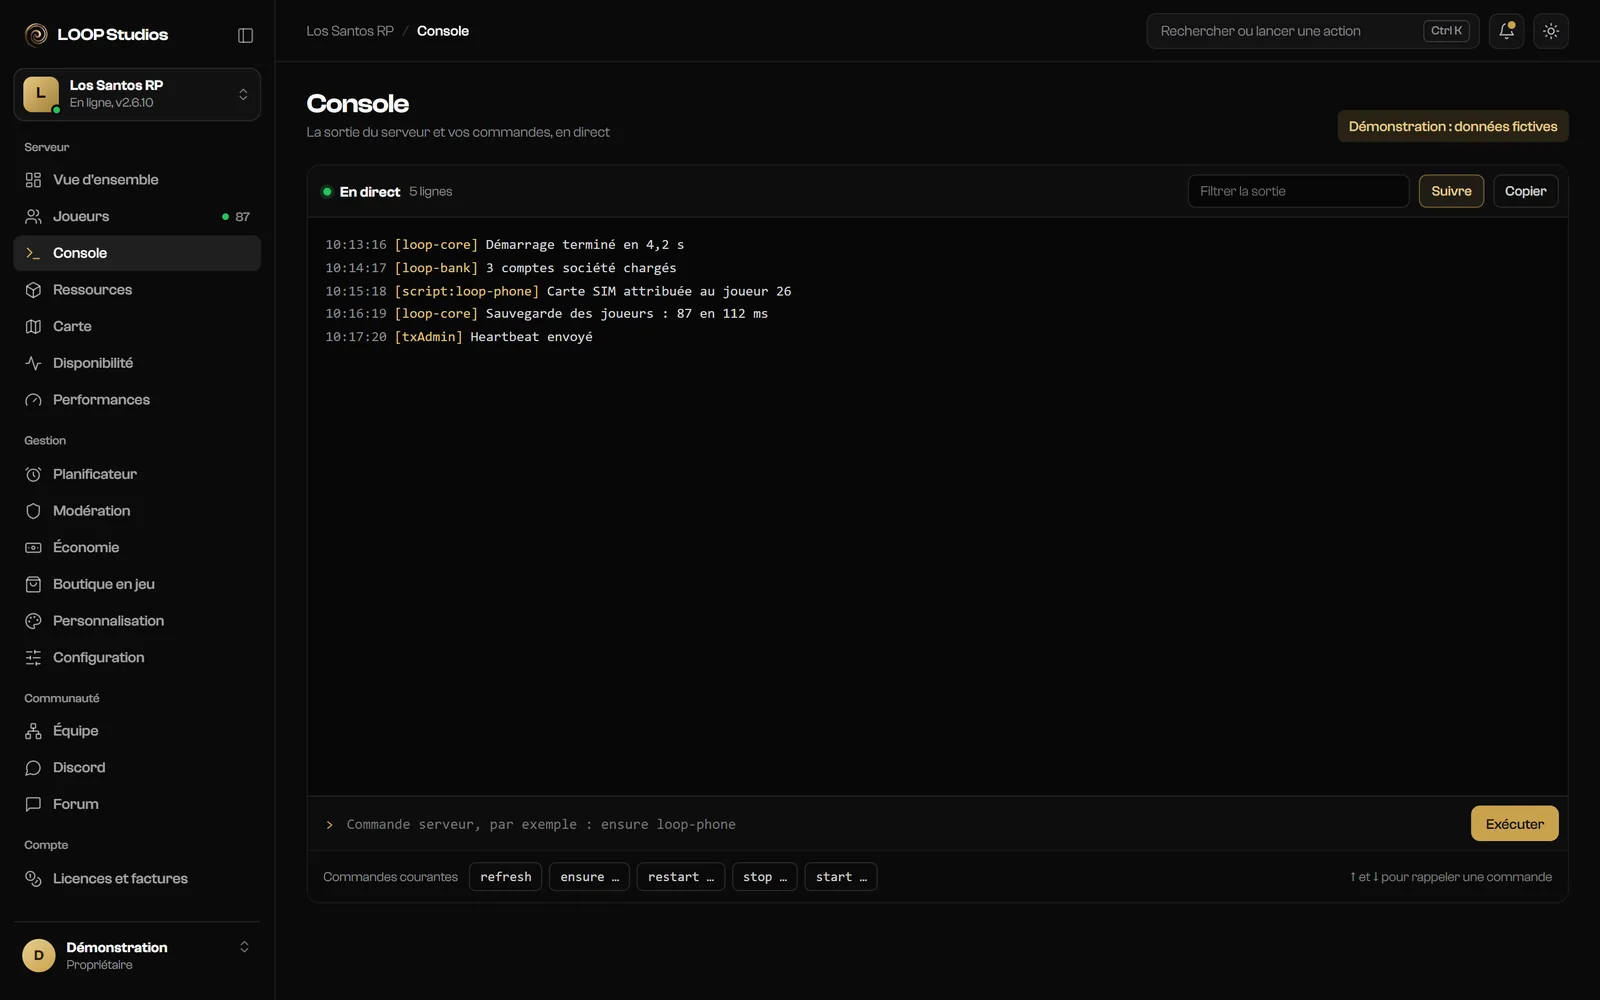Select the log line "Heartbeat envoyé"

tap(531, 337)
